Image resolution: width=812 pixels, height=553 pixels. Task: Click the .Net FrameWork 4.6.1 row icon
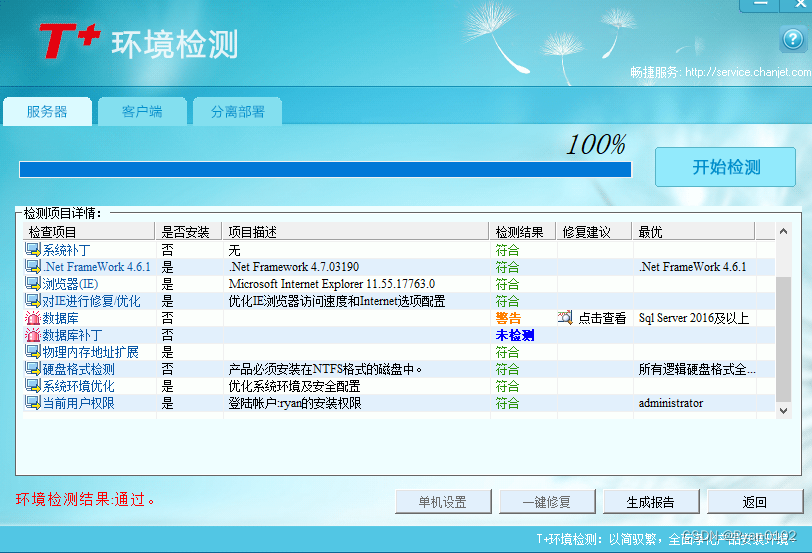33,267
